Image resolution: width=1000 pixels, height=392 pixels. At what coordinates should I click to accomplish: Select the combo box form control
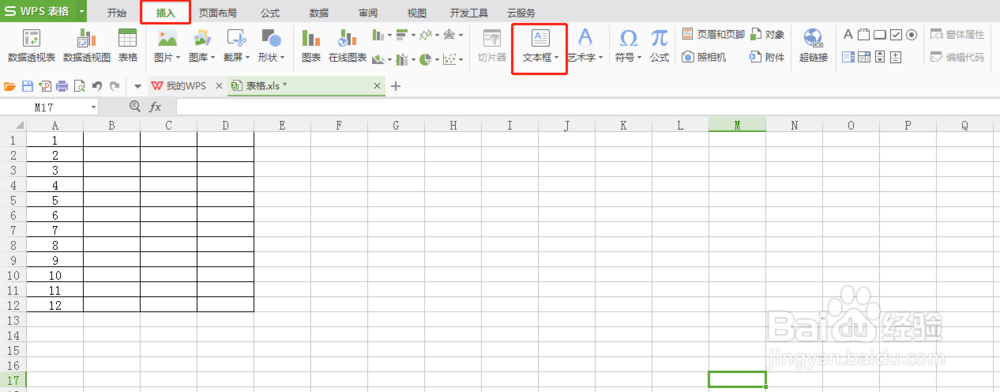click(x=864, y=57)
